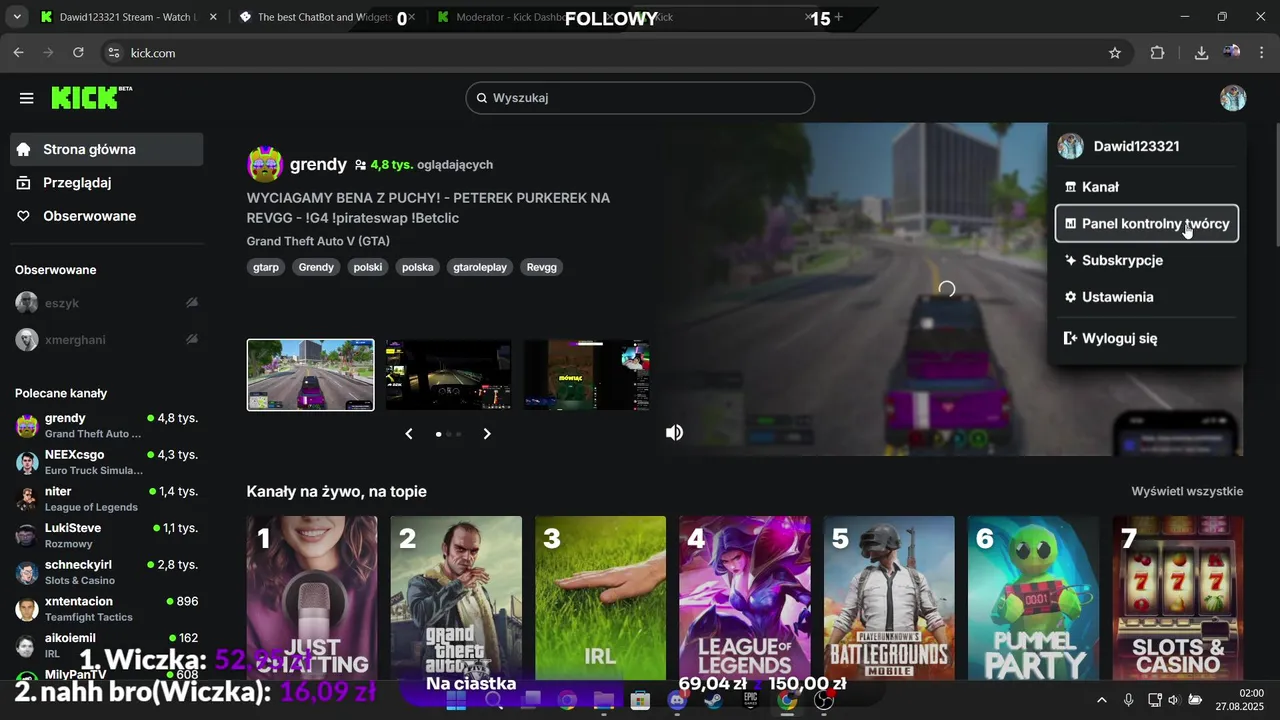Open the Chrome tab search chevron

coord(19,17)
